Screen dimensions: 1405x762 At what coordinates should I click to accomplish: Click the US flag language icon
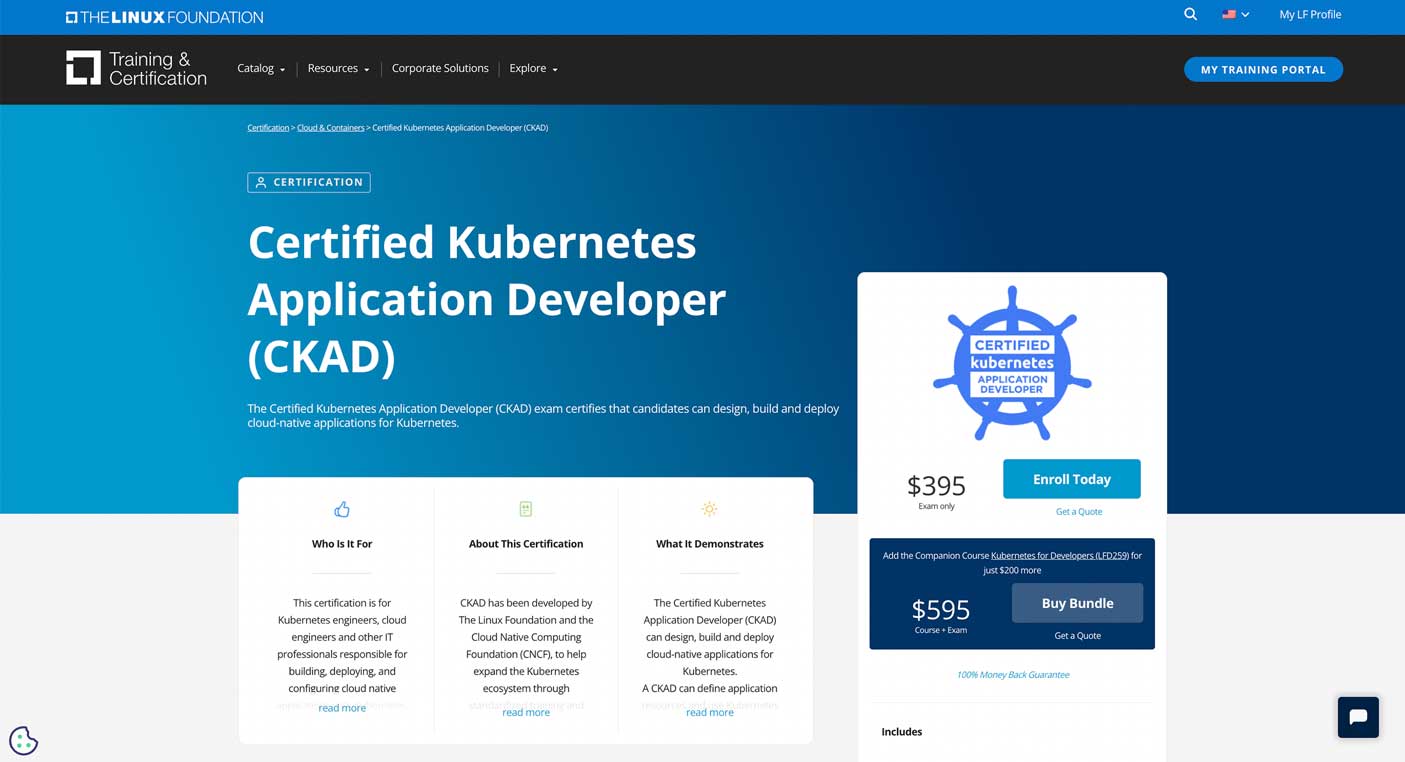pyautogui.click(x=1228, y=15)
